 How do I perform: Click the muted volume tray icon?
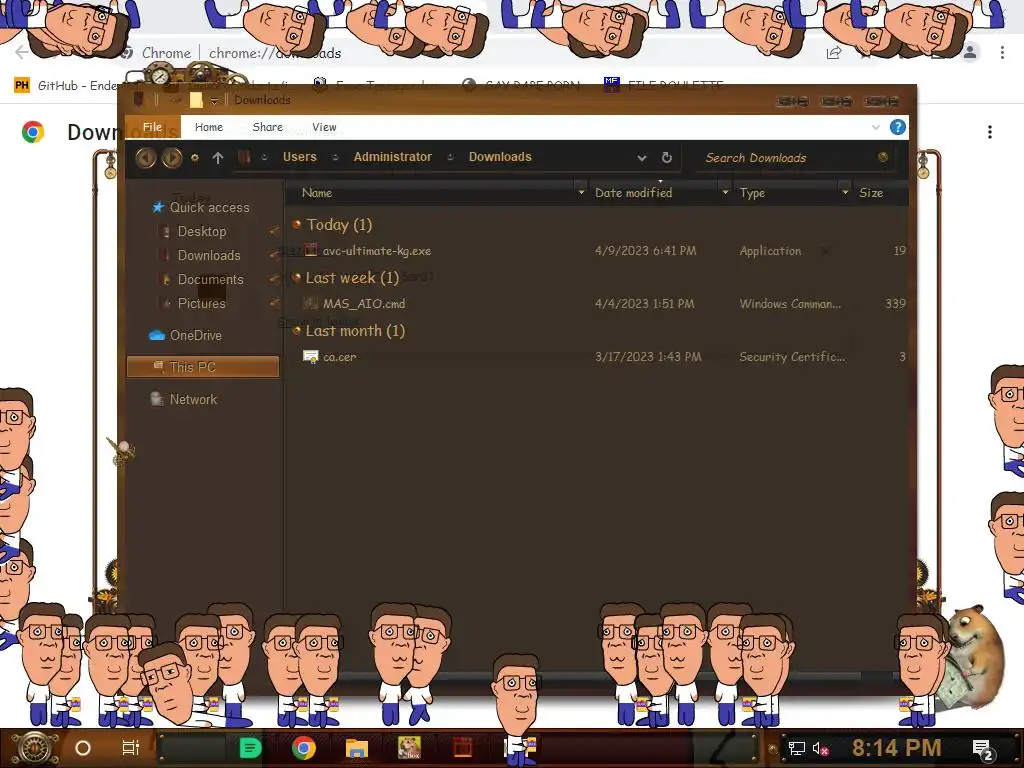[x=820, y=748]
